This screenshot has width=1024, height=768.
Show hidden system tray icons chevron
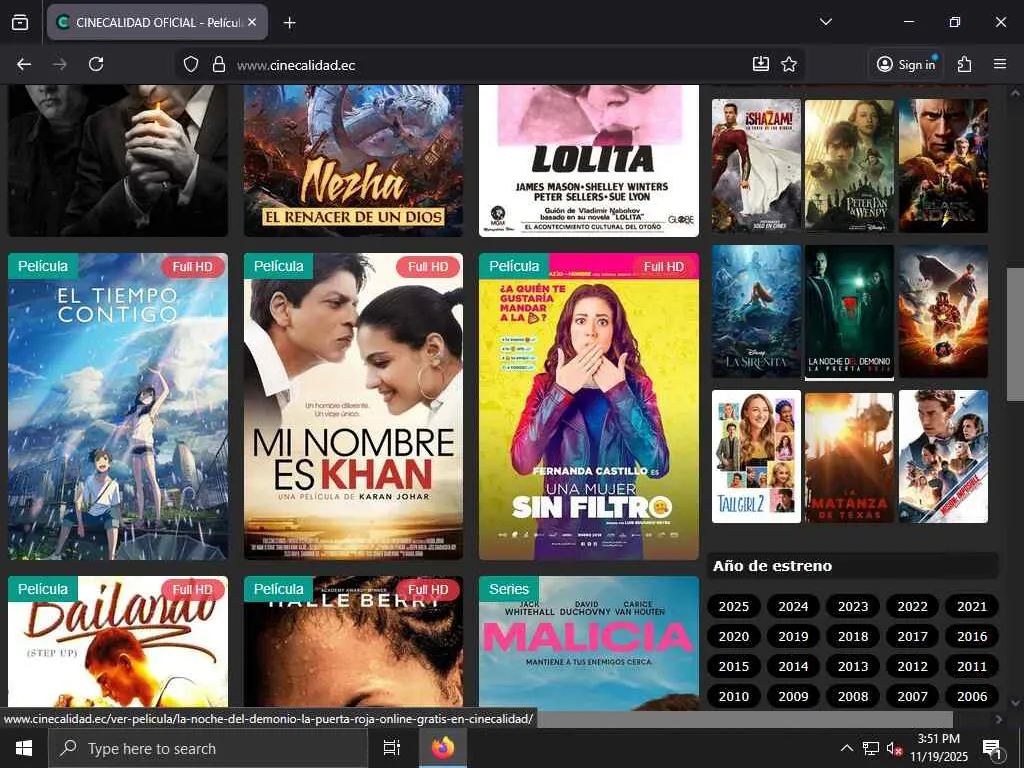846,748
